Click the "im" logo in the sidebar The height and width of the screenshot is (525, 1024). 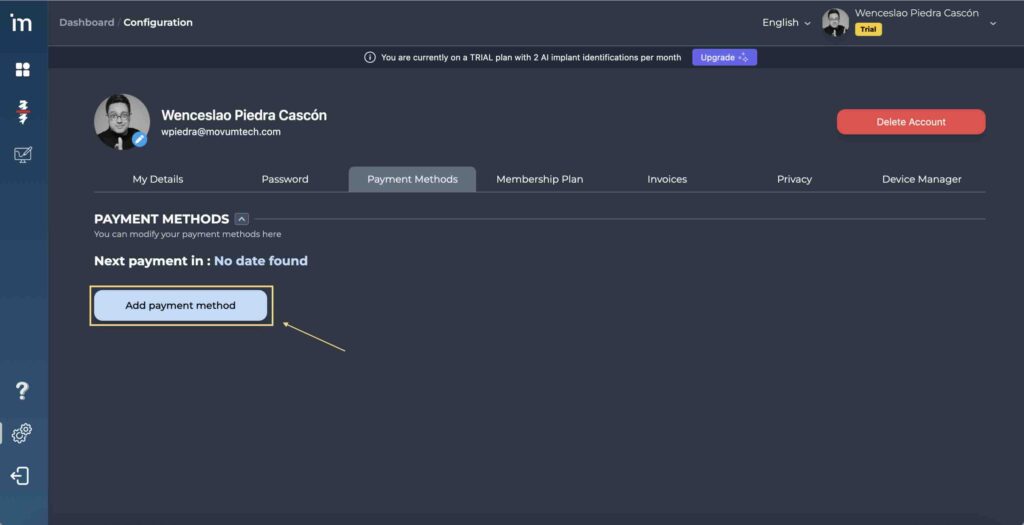click(21, 23)
